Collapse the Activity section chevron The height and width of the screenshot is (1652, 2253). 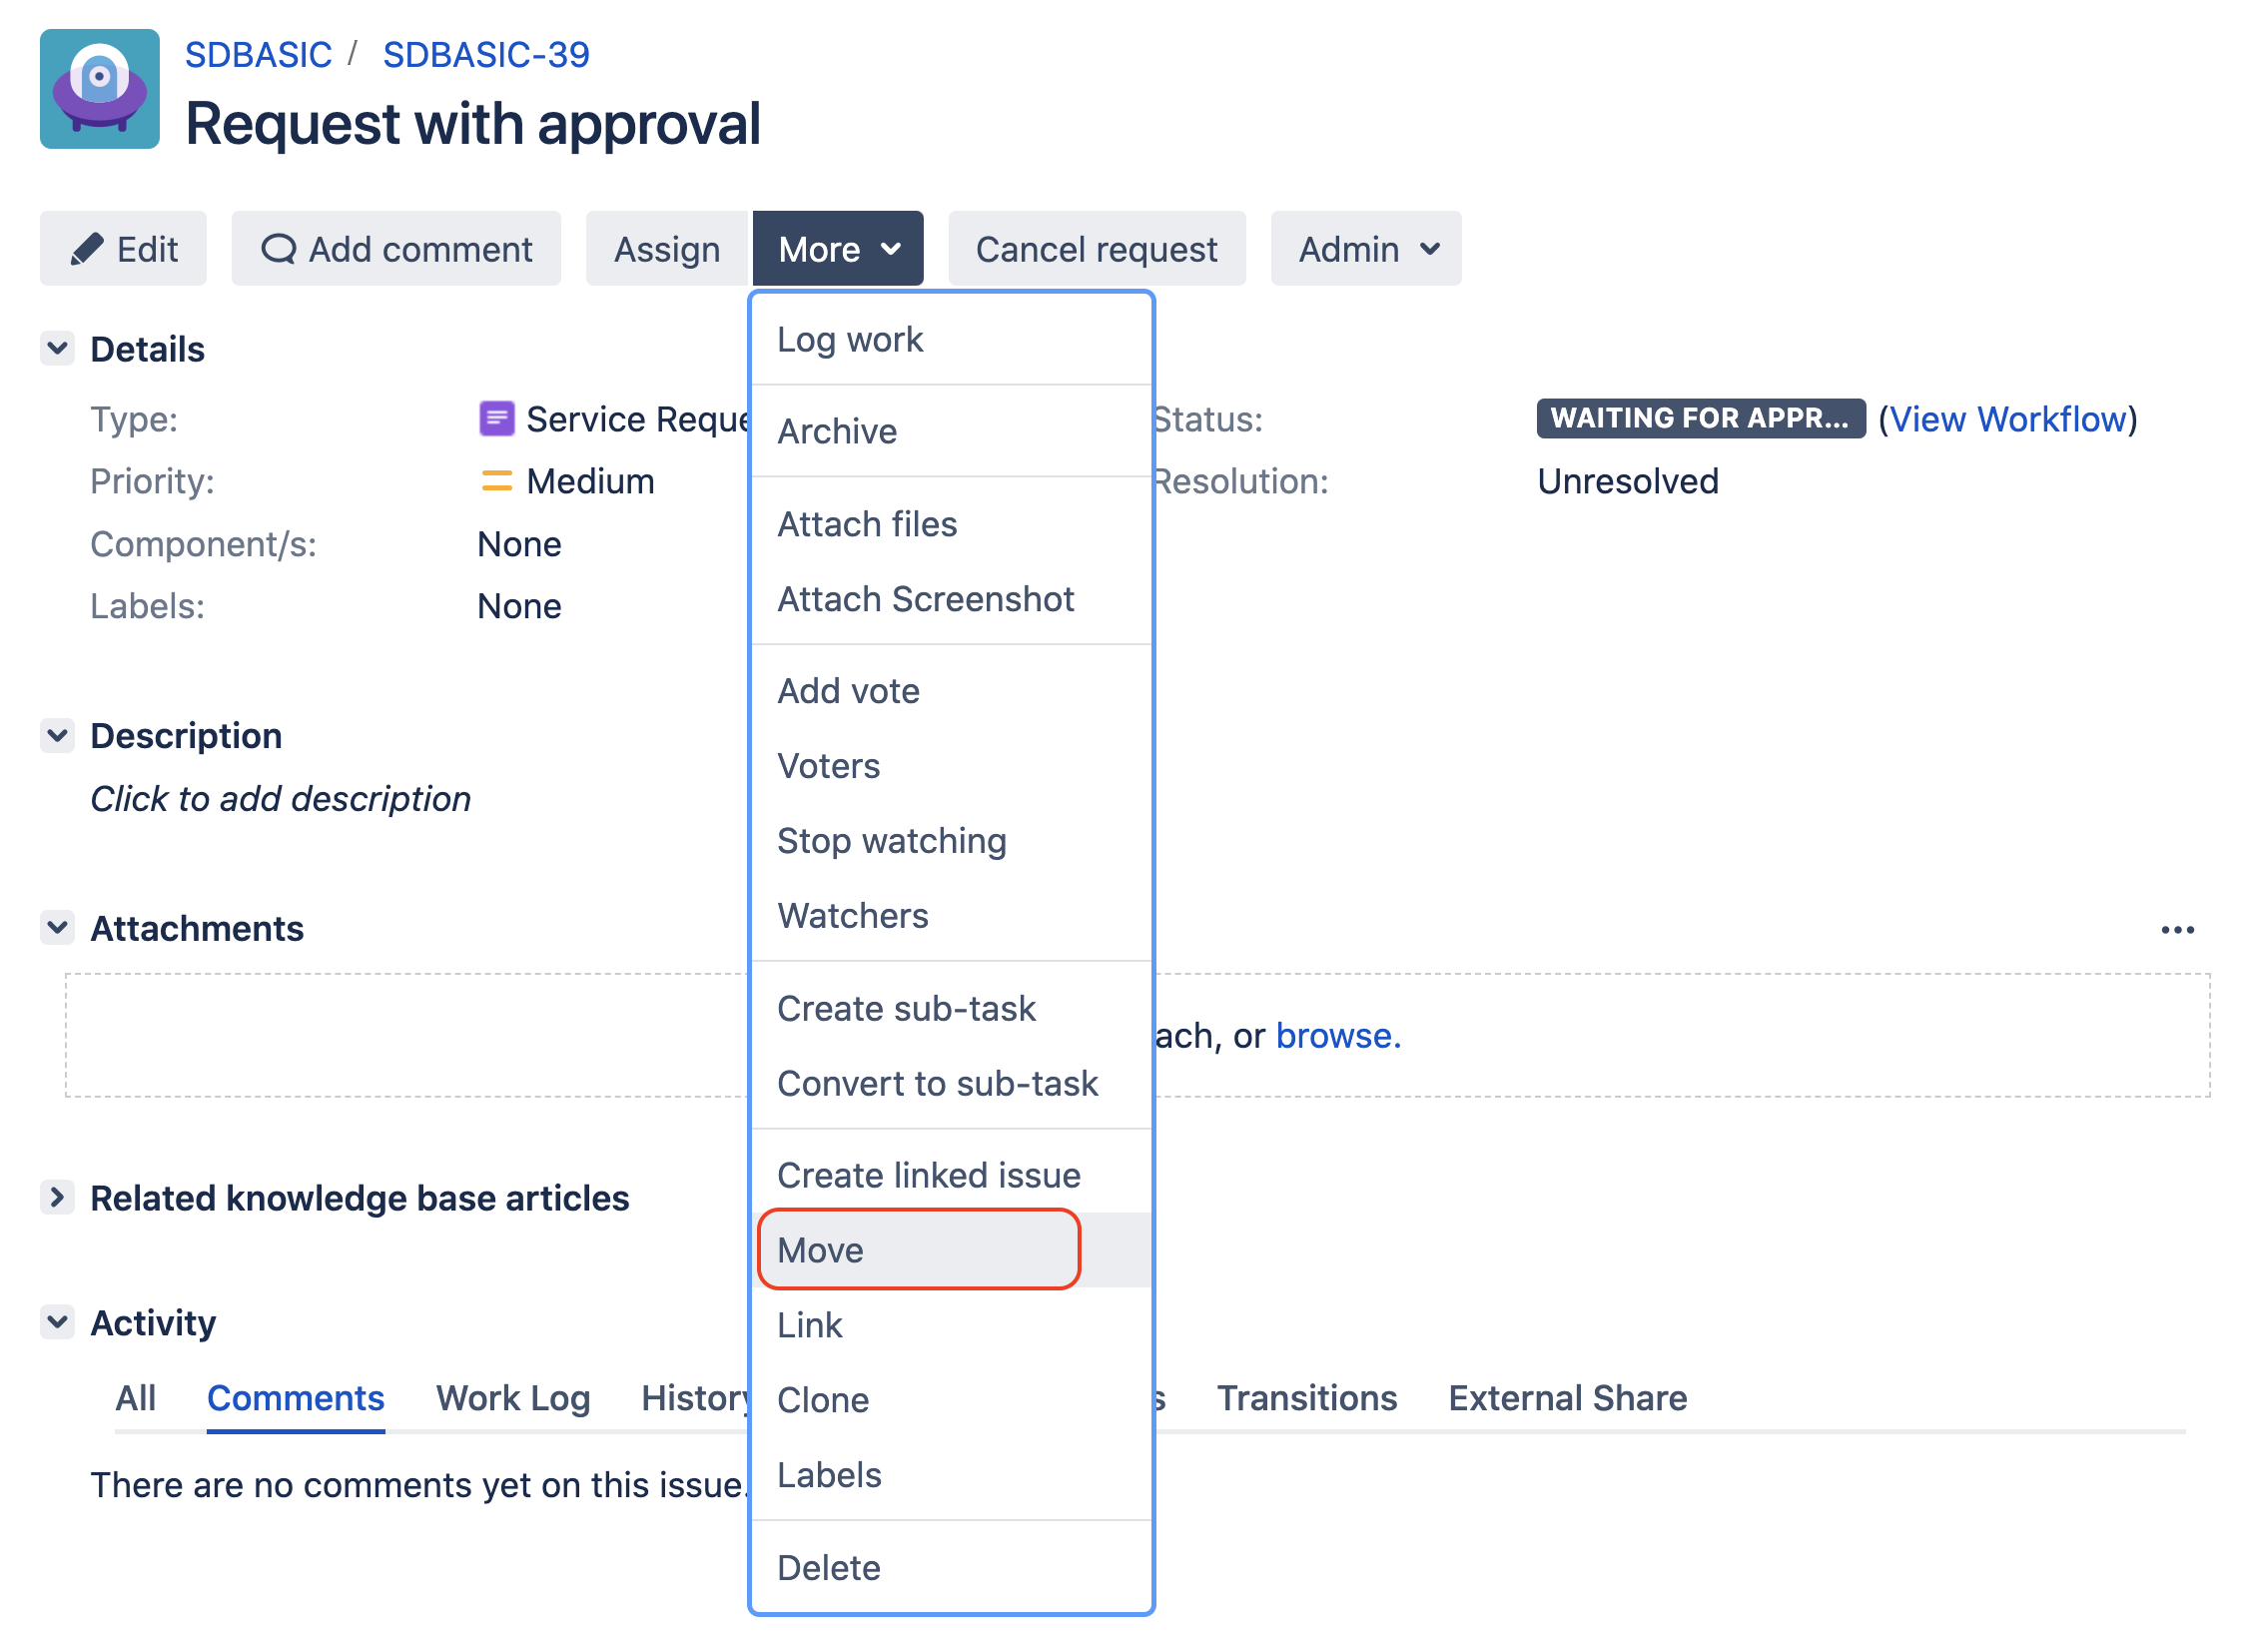pyautogui.click(x=57, y=1322)
